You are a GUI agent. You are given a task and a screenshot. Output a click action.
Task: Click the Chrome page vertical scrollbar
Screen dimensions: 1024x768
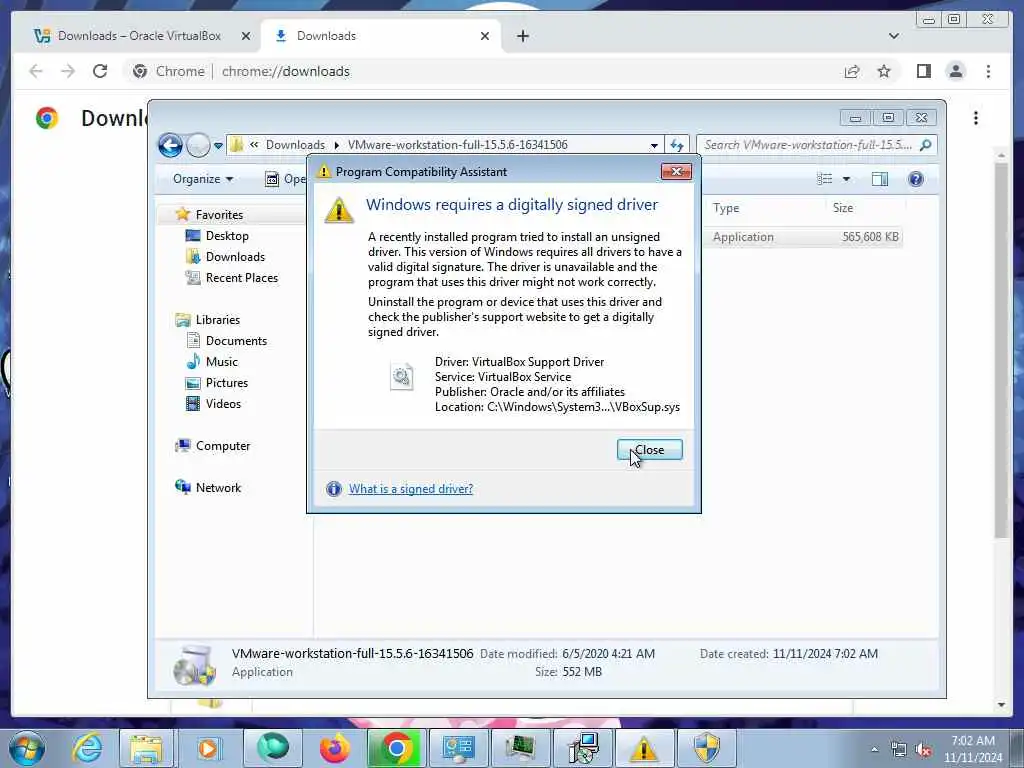tap(1002, 349)
